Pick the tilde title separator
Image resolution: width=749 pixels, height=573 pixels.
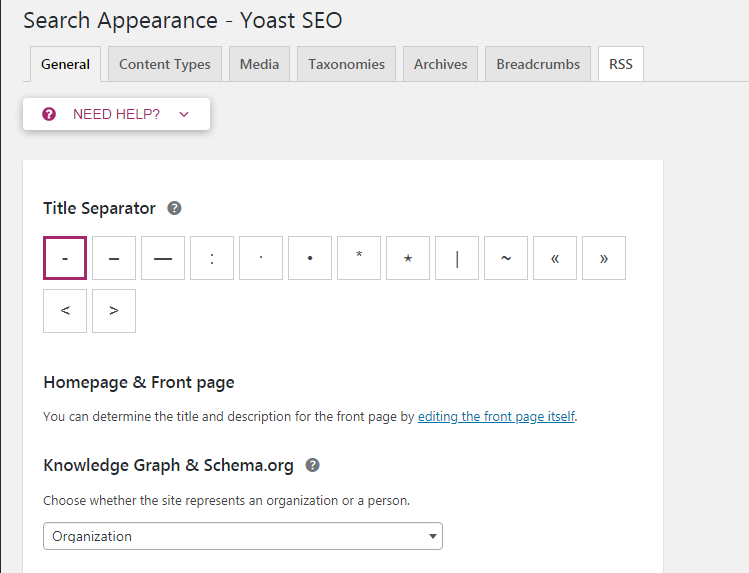tap(506, 258)
